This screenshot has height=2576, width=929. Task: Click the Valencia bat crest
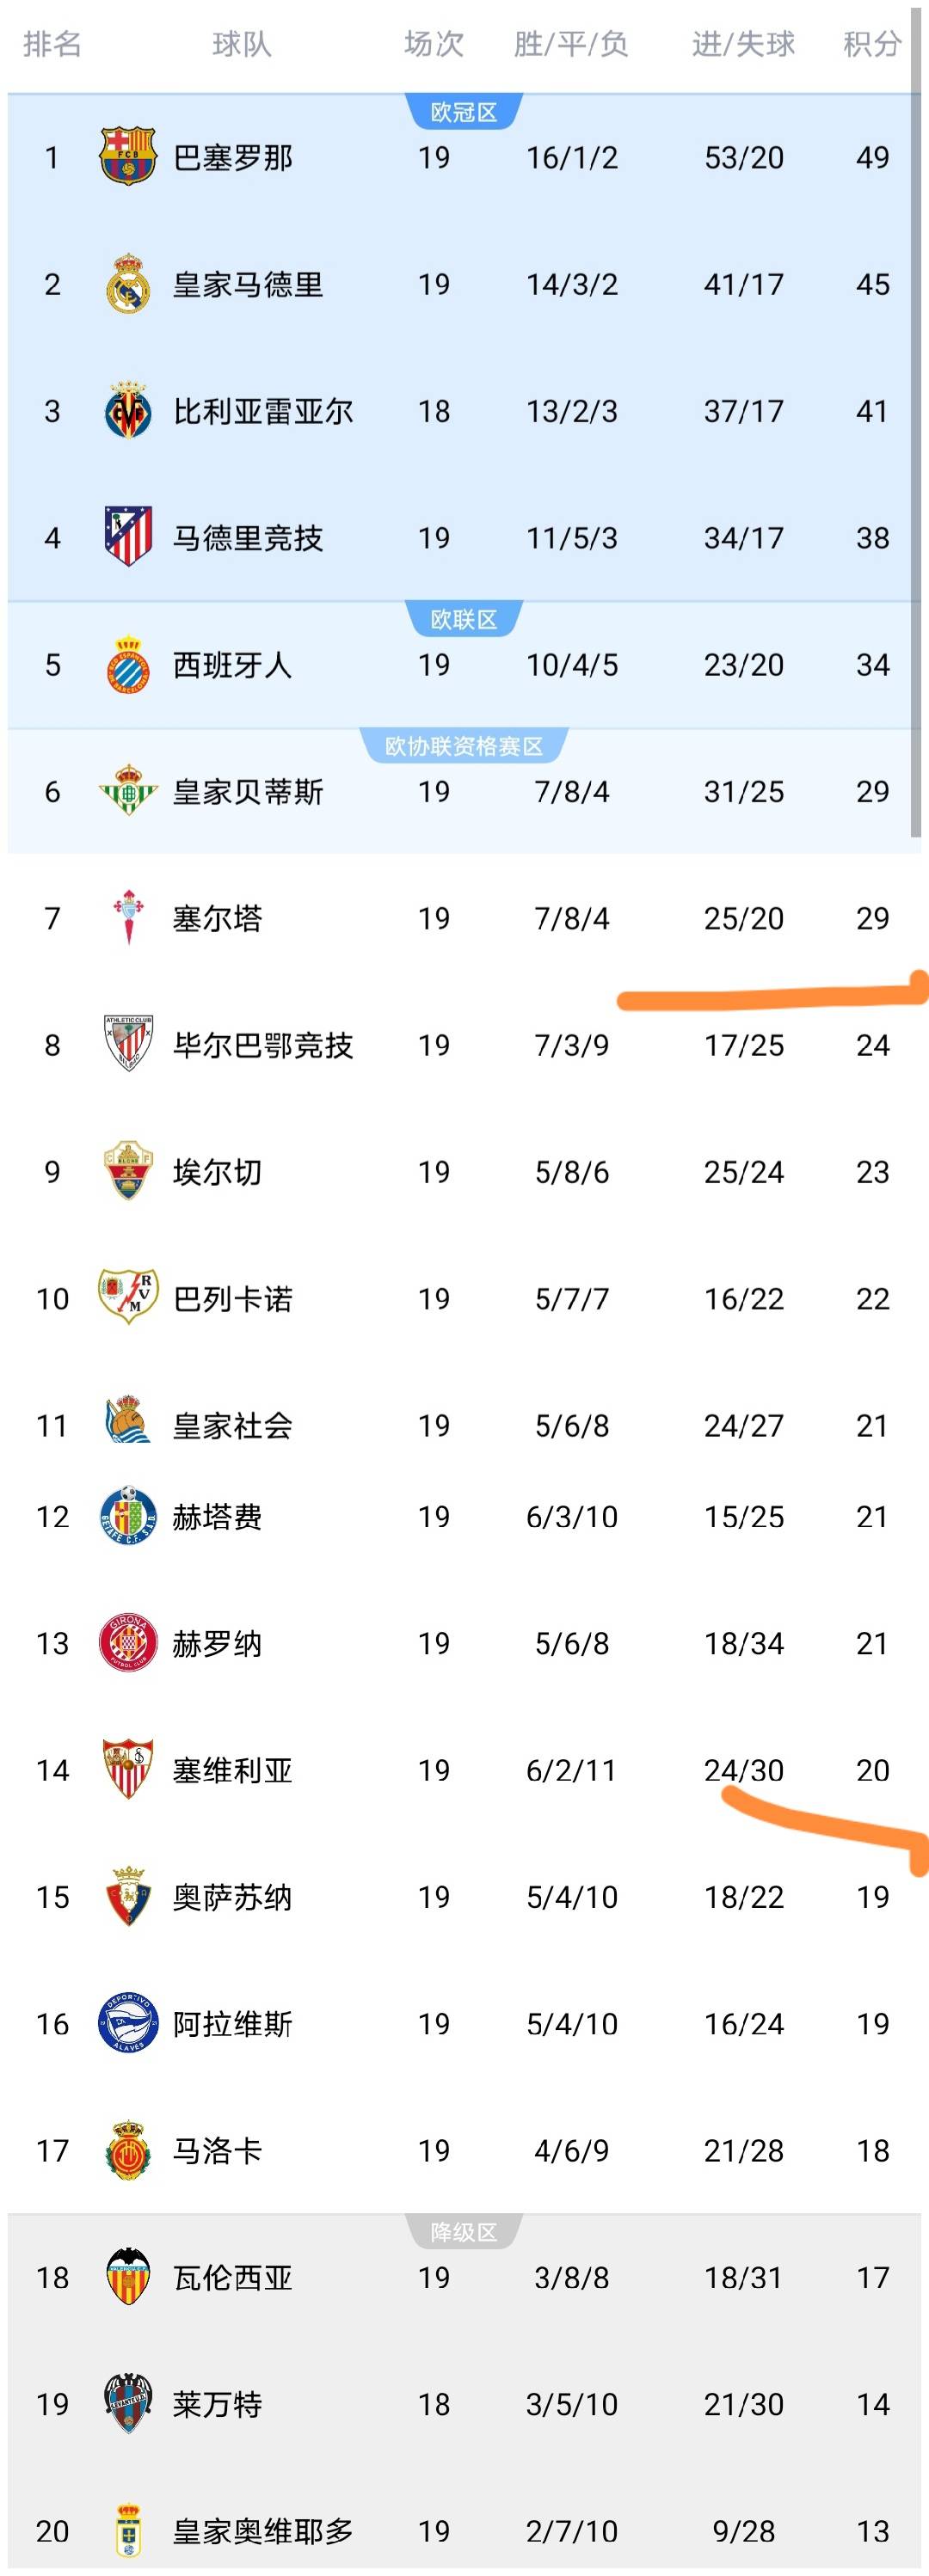(x=128, y=2277)
